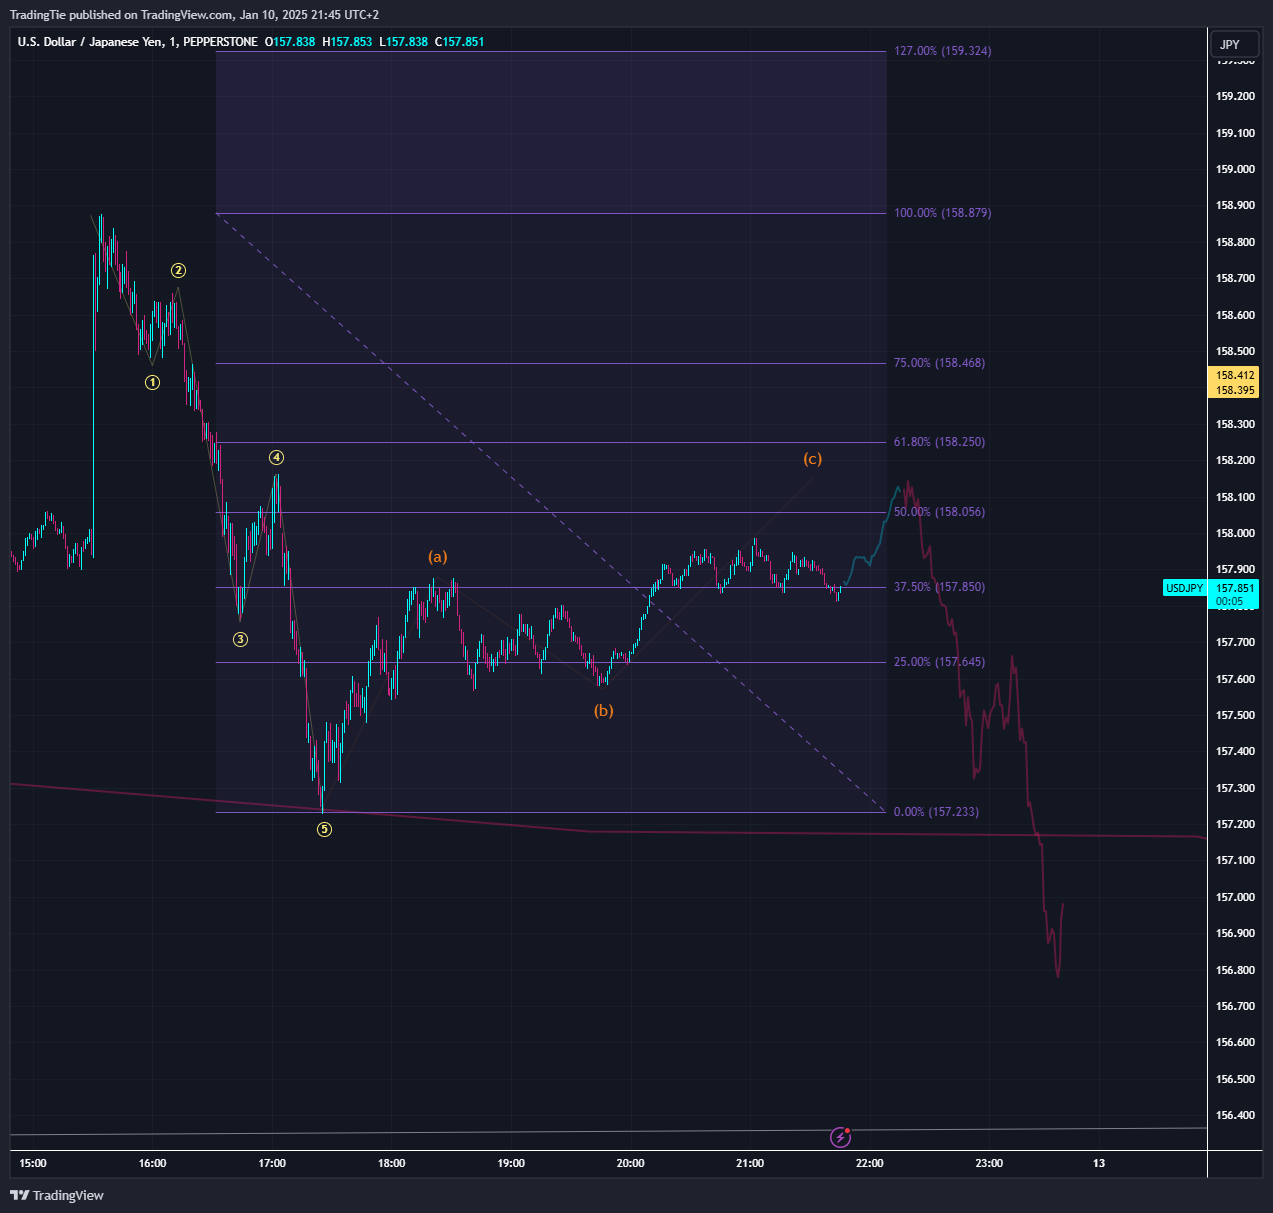Viewport: 1273px width, 1213px height.
Task: Click the high value H157.853
Action: (x=347, y=42)
